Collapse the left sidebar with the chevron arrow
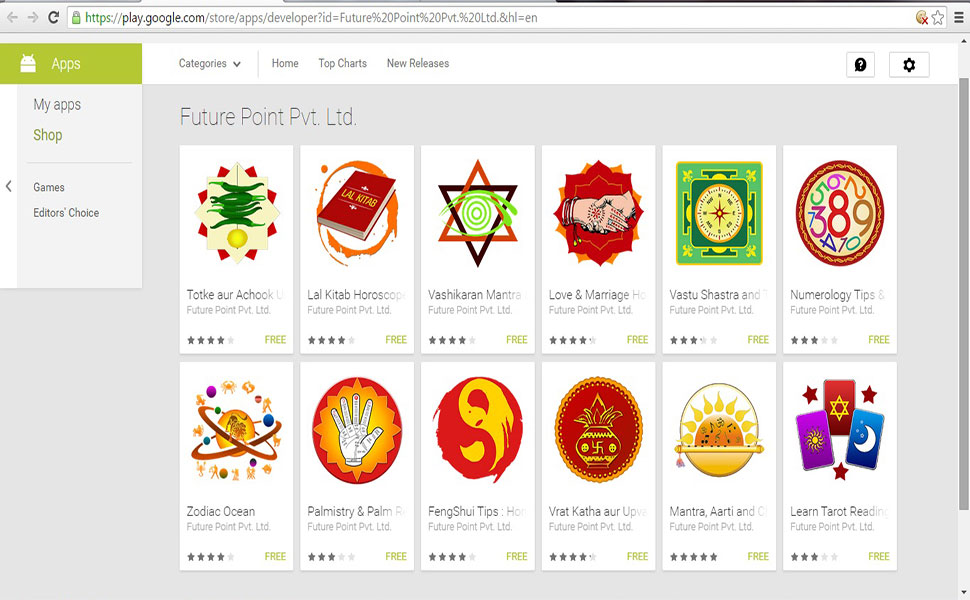 [9, 186]
